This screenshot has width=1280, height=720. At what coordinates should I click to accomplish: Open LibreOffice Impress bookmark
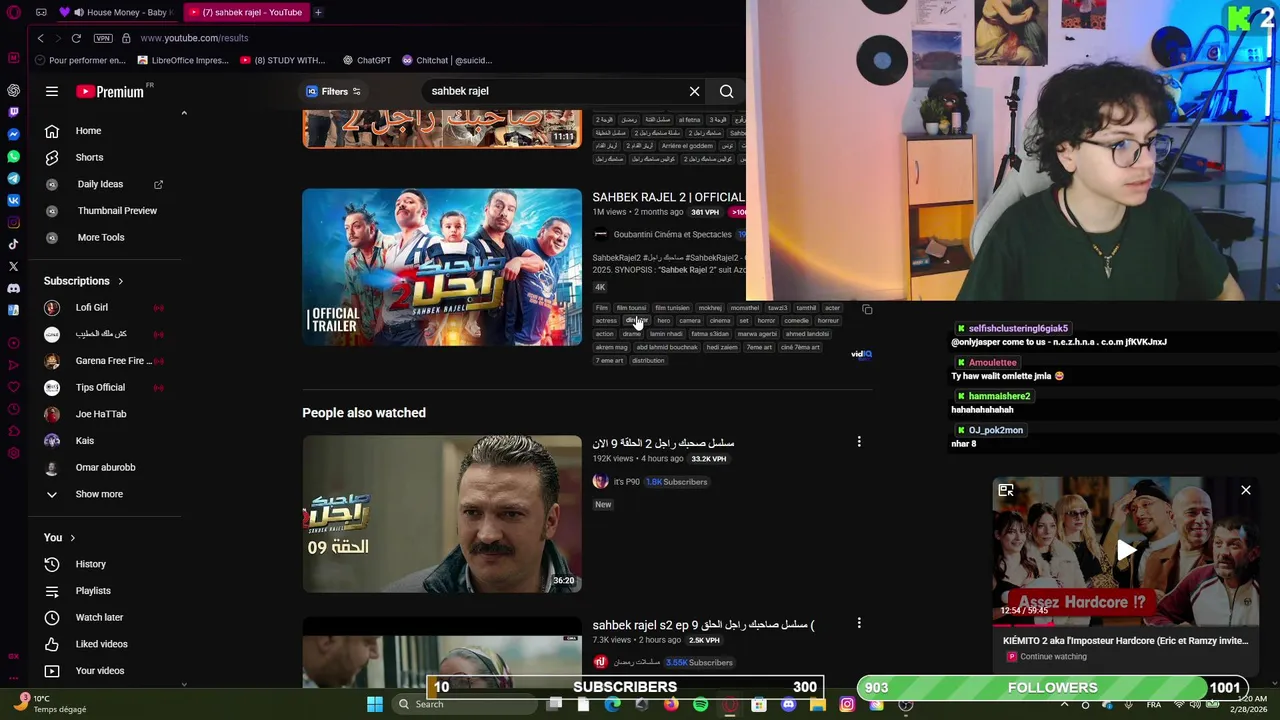(183, 60)
